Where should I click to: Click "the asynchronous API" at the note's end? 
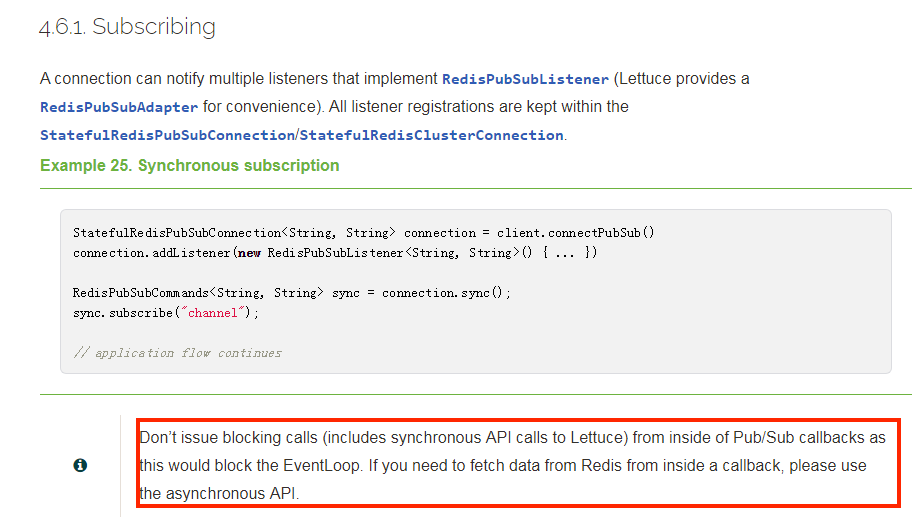click(x=219, y=493)
